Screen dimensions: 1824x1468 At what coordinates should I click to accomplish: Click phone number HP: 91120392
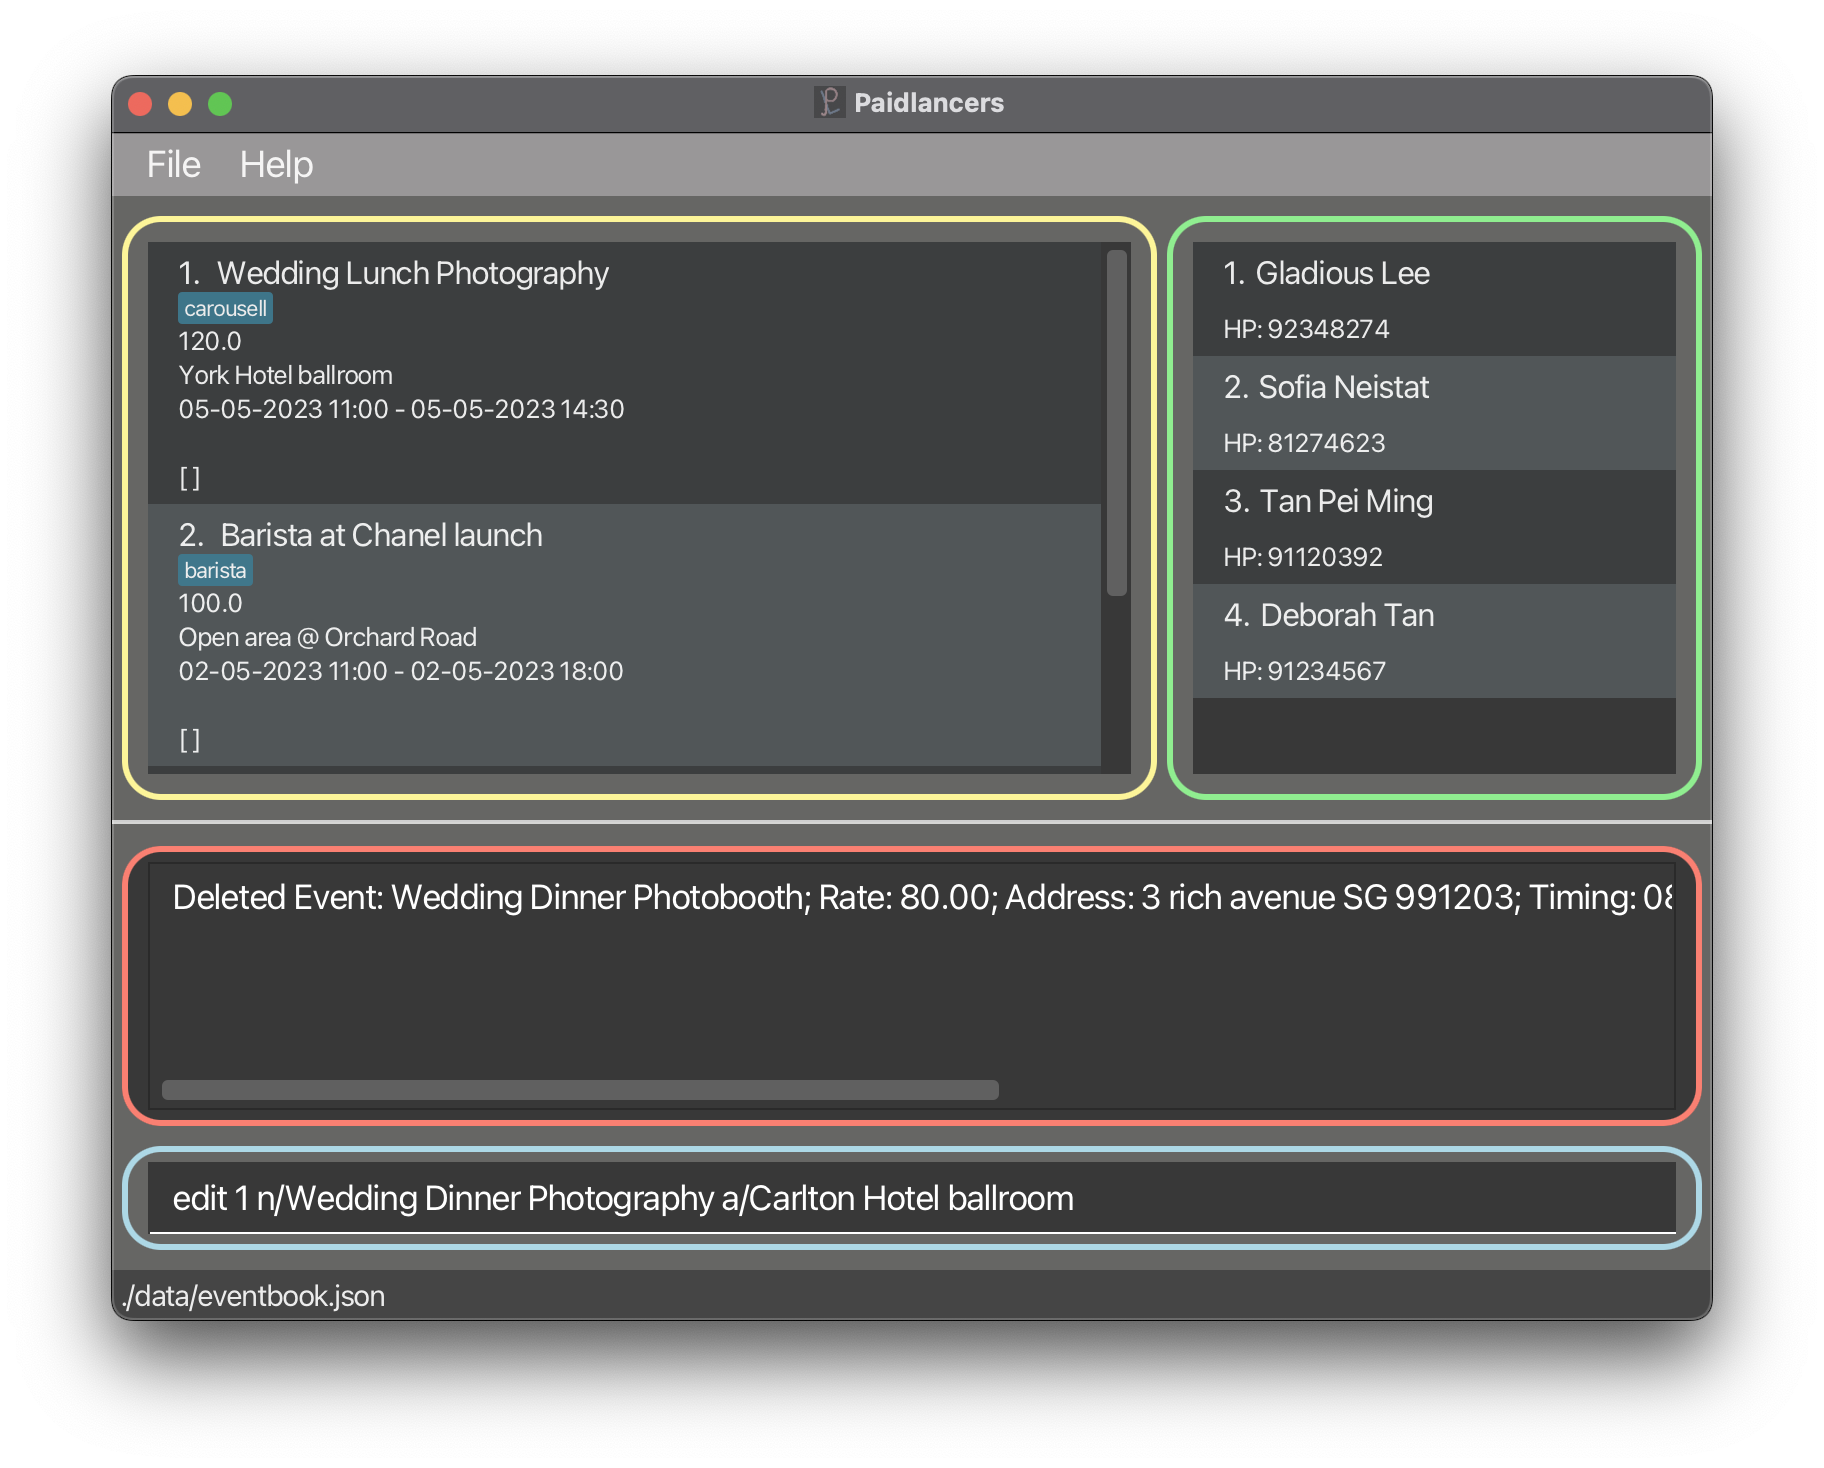pos(1303,557)
